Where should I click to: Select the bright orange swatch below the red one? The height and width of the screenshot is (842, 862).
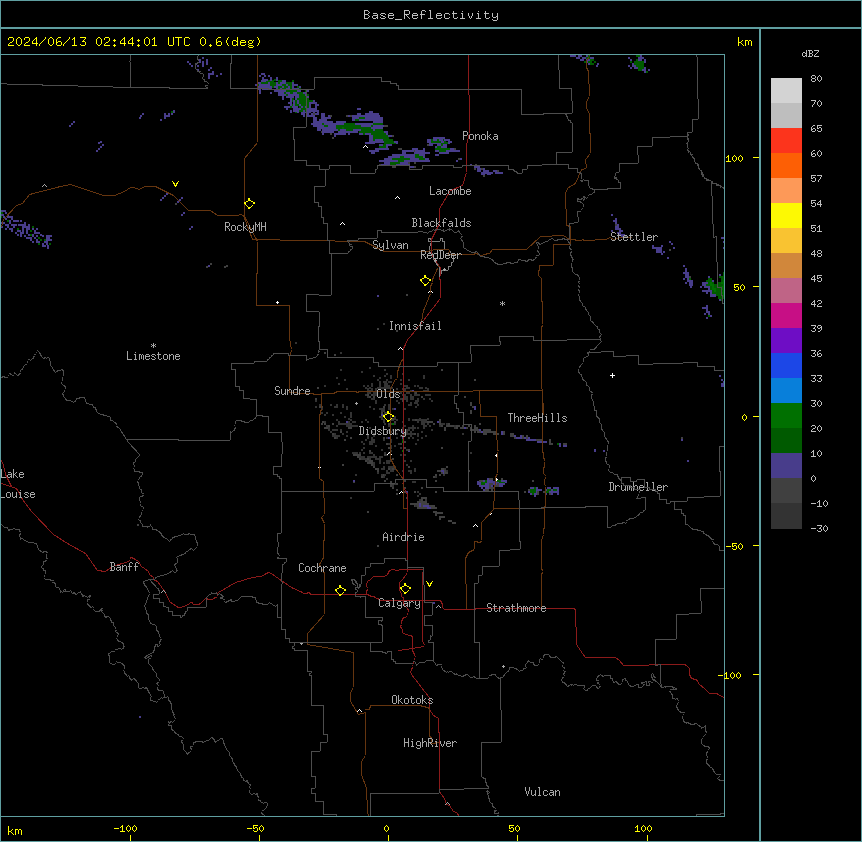click(786, 165)
